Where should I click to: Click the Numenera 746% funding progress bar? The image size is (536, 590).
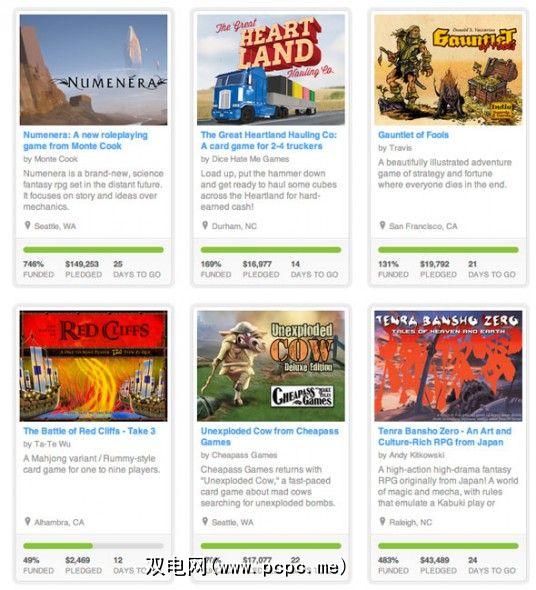93,249
